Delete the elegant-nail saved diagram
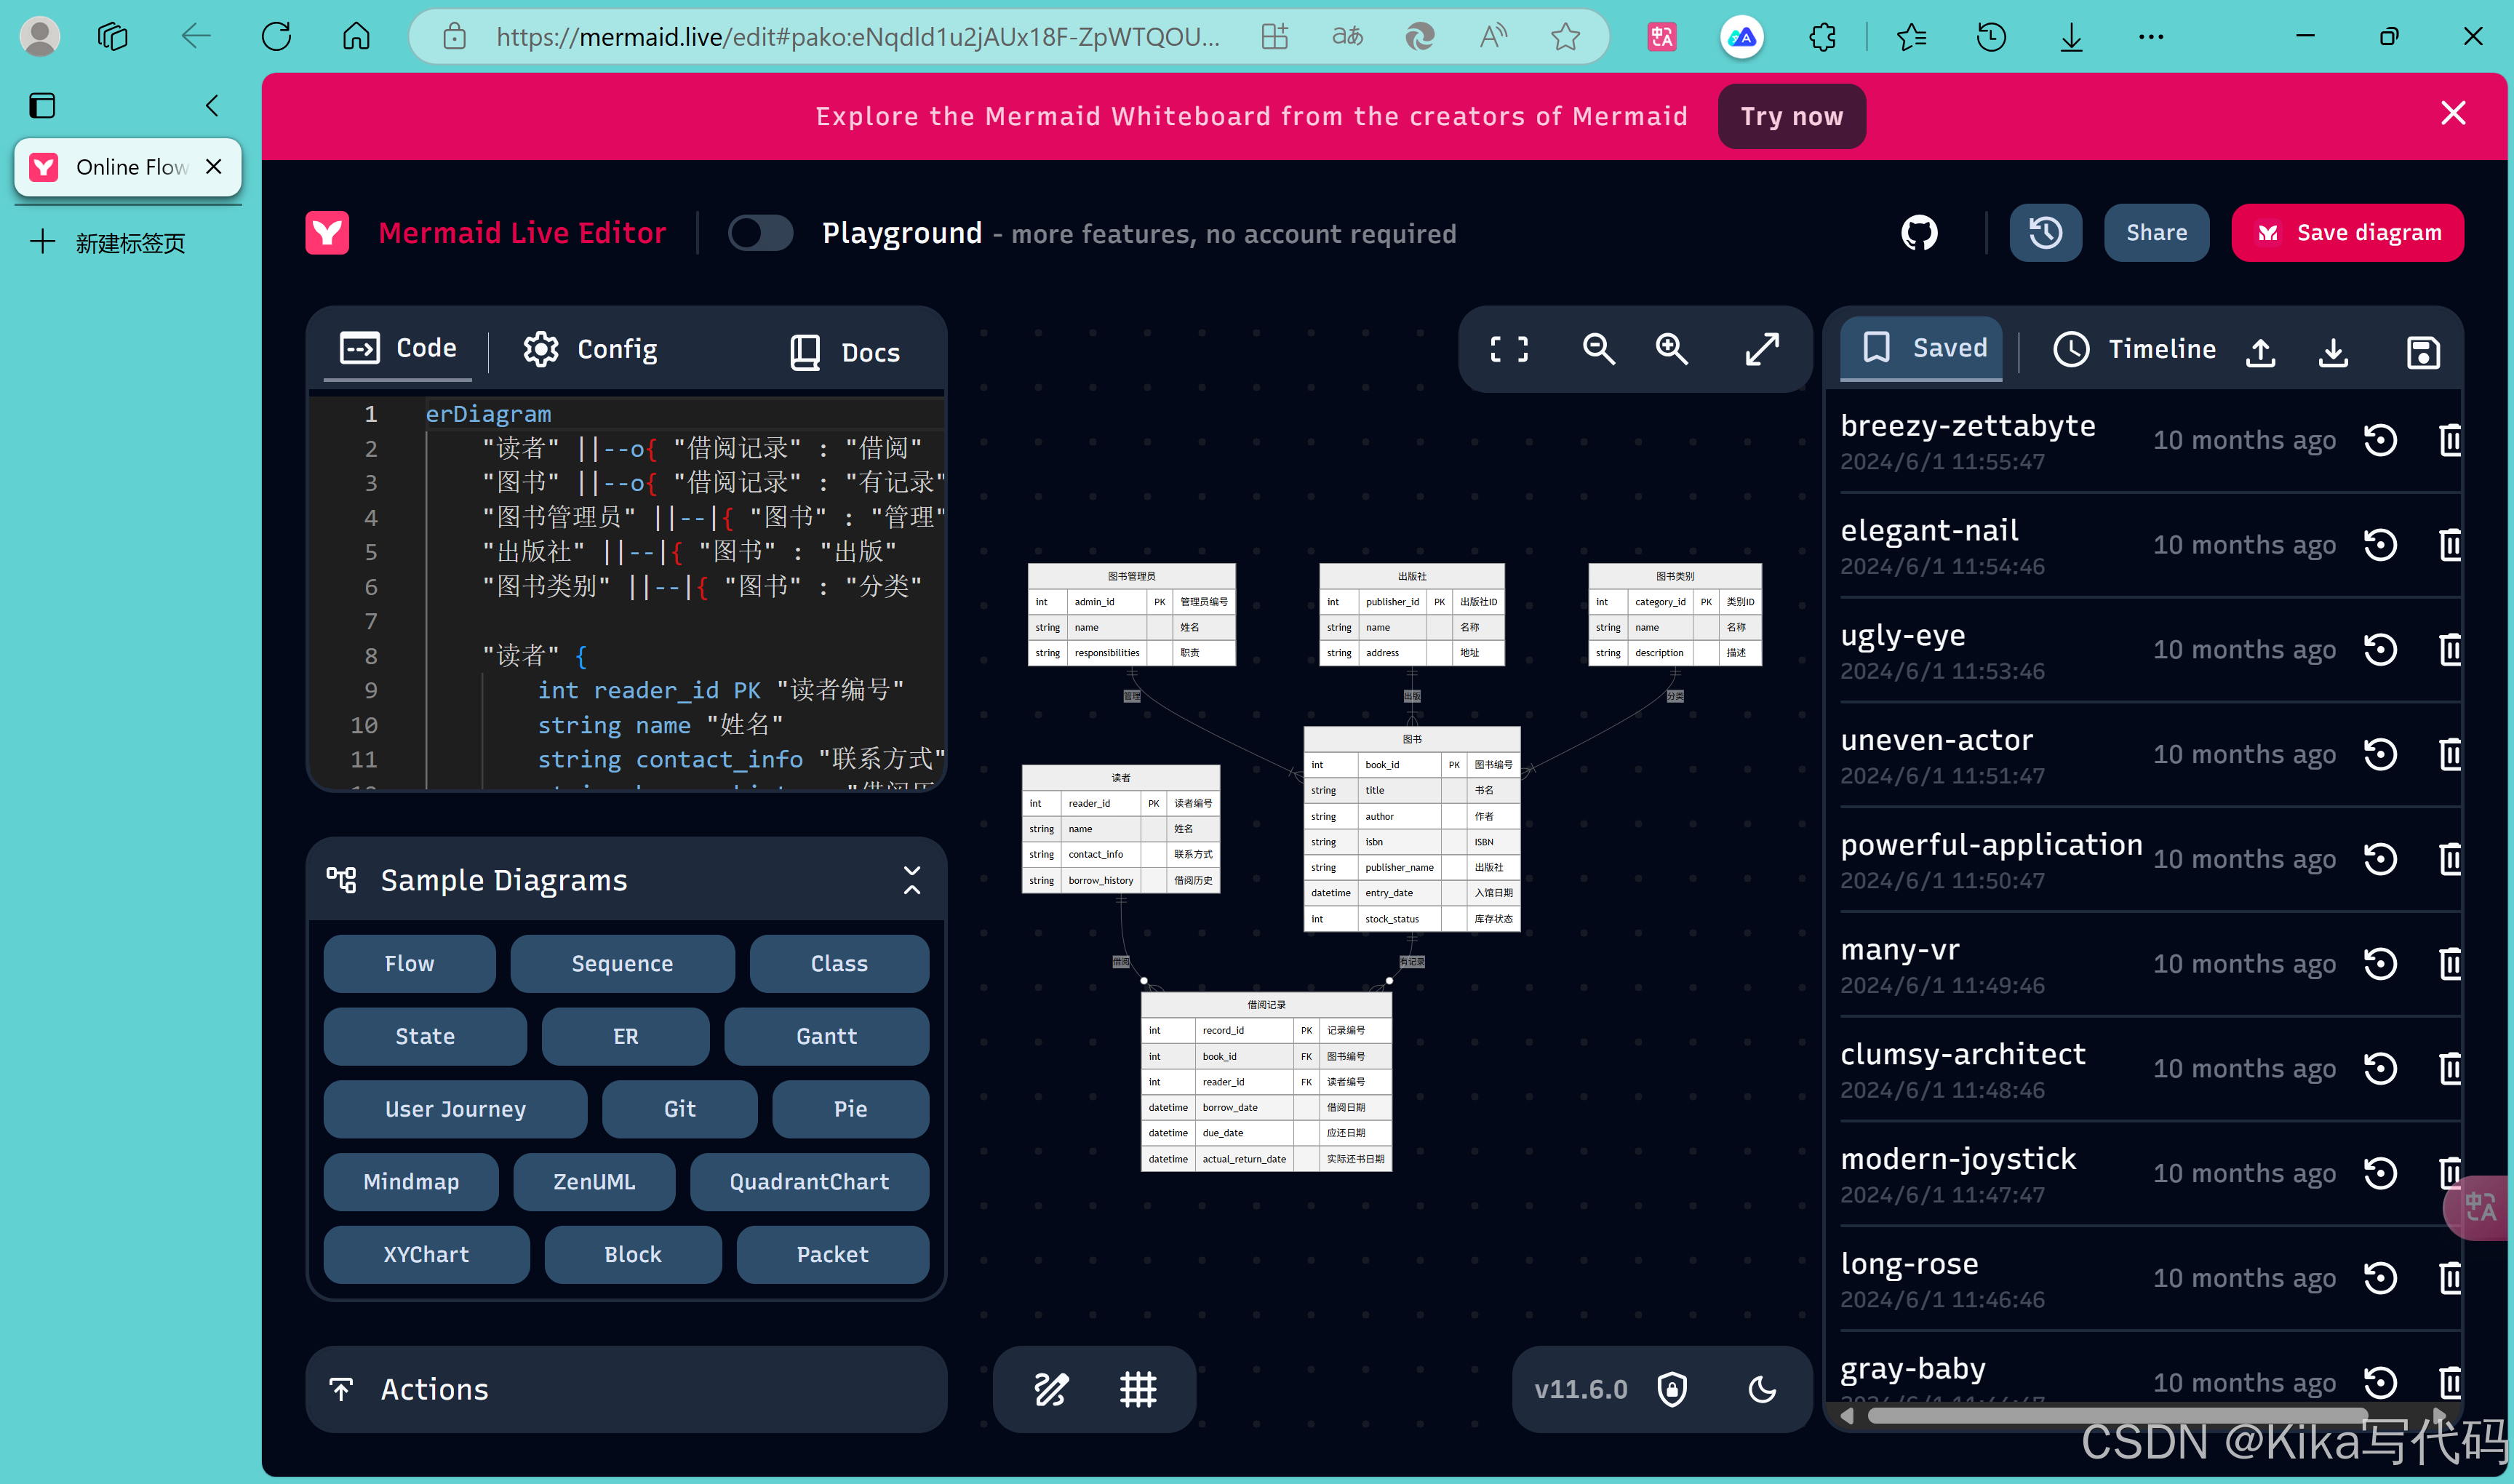The width and height of the screenshot is (2514, 1484). (2449, 545)
